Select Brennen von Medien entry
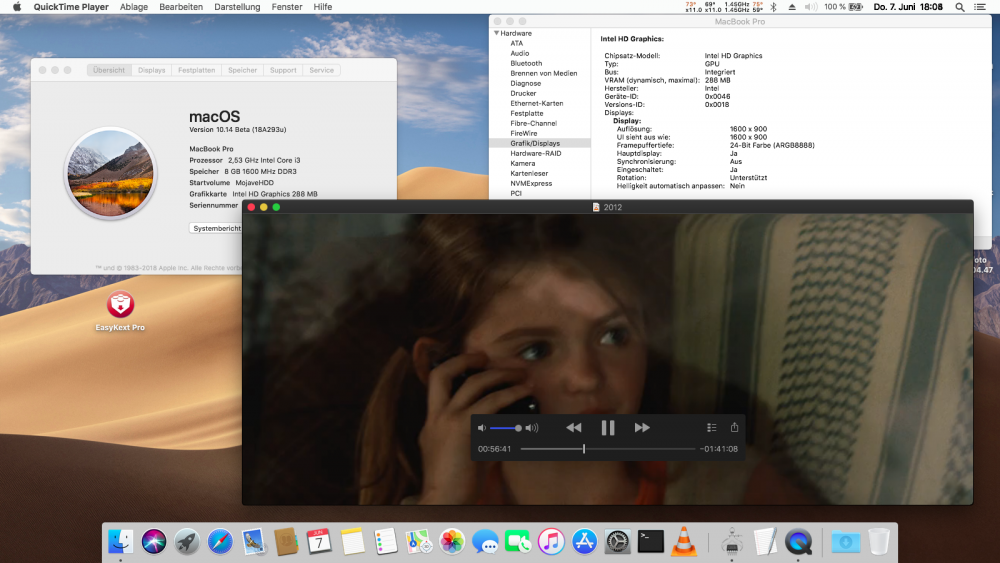 [543, 73]
